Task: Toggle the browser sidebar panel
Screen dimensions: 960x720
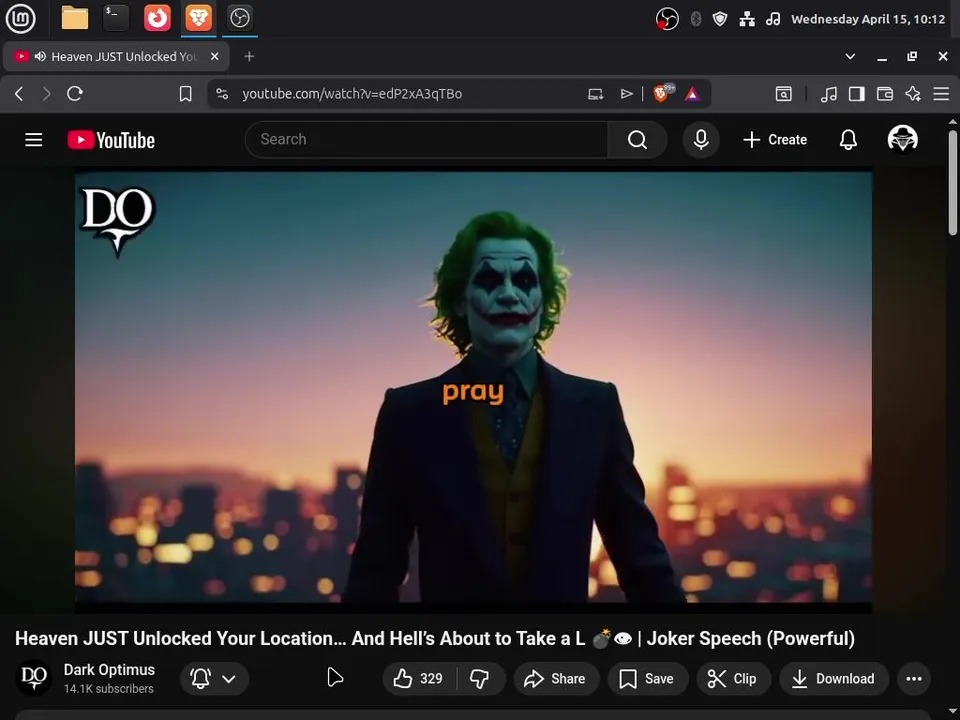Action: (x=857, y=94)
